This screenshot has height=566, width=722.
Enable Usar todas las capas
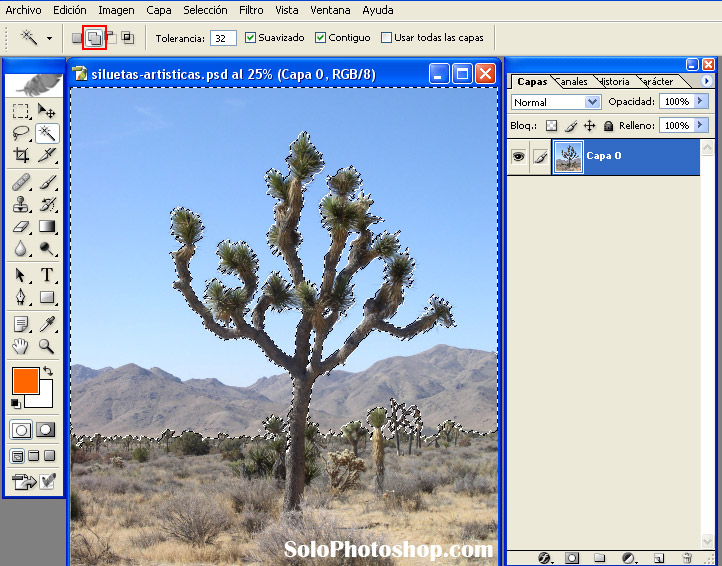tap(387, 38)
